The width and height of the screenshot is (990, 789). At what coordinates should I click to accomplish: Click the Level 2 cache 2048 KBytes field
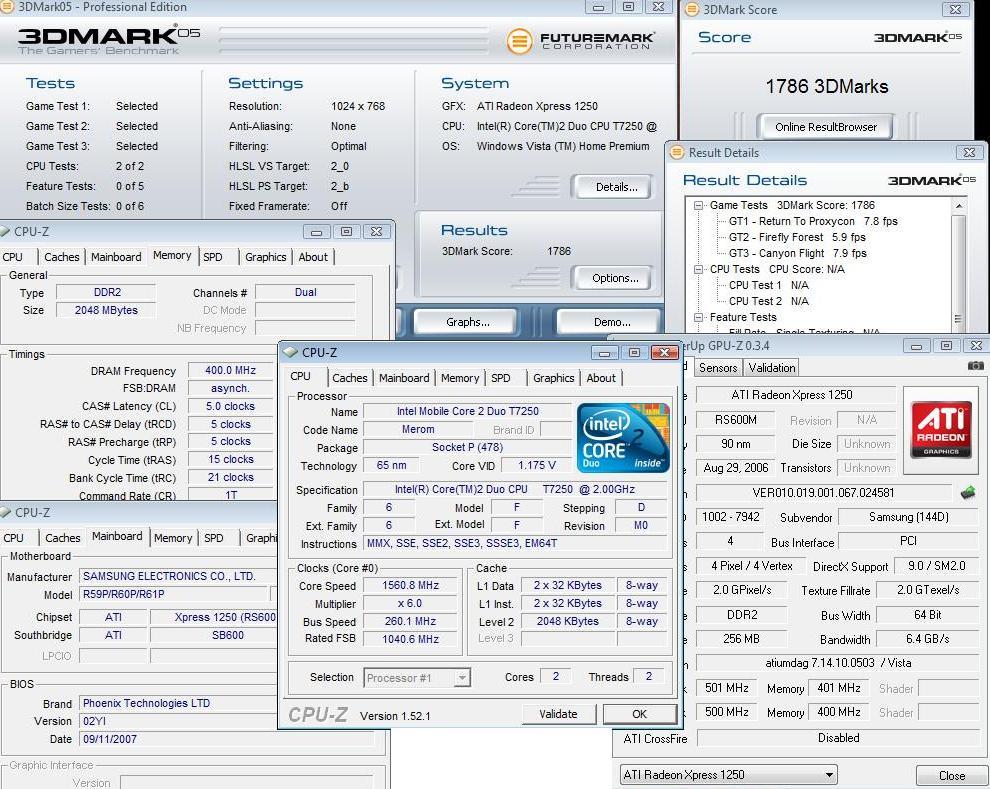point(568,621)
